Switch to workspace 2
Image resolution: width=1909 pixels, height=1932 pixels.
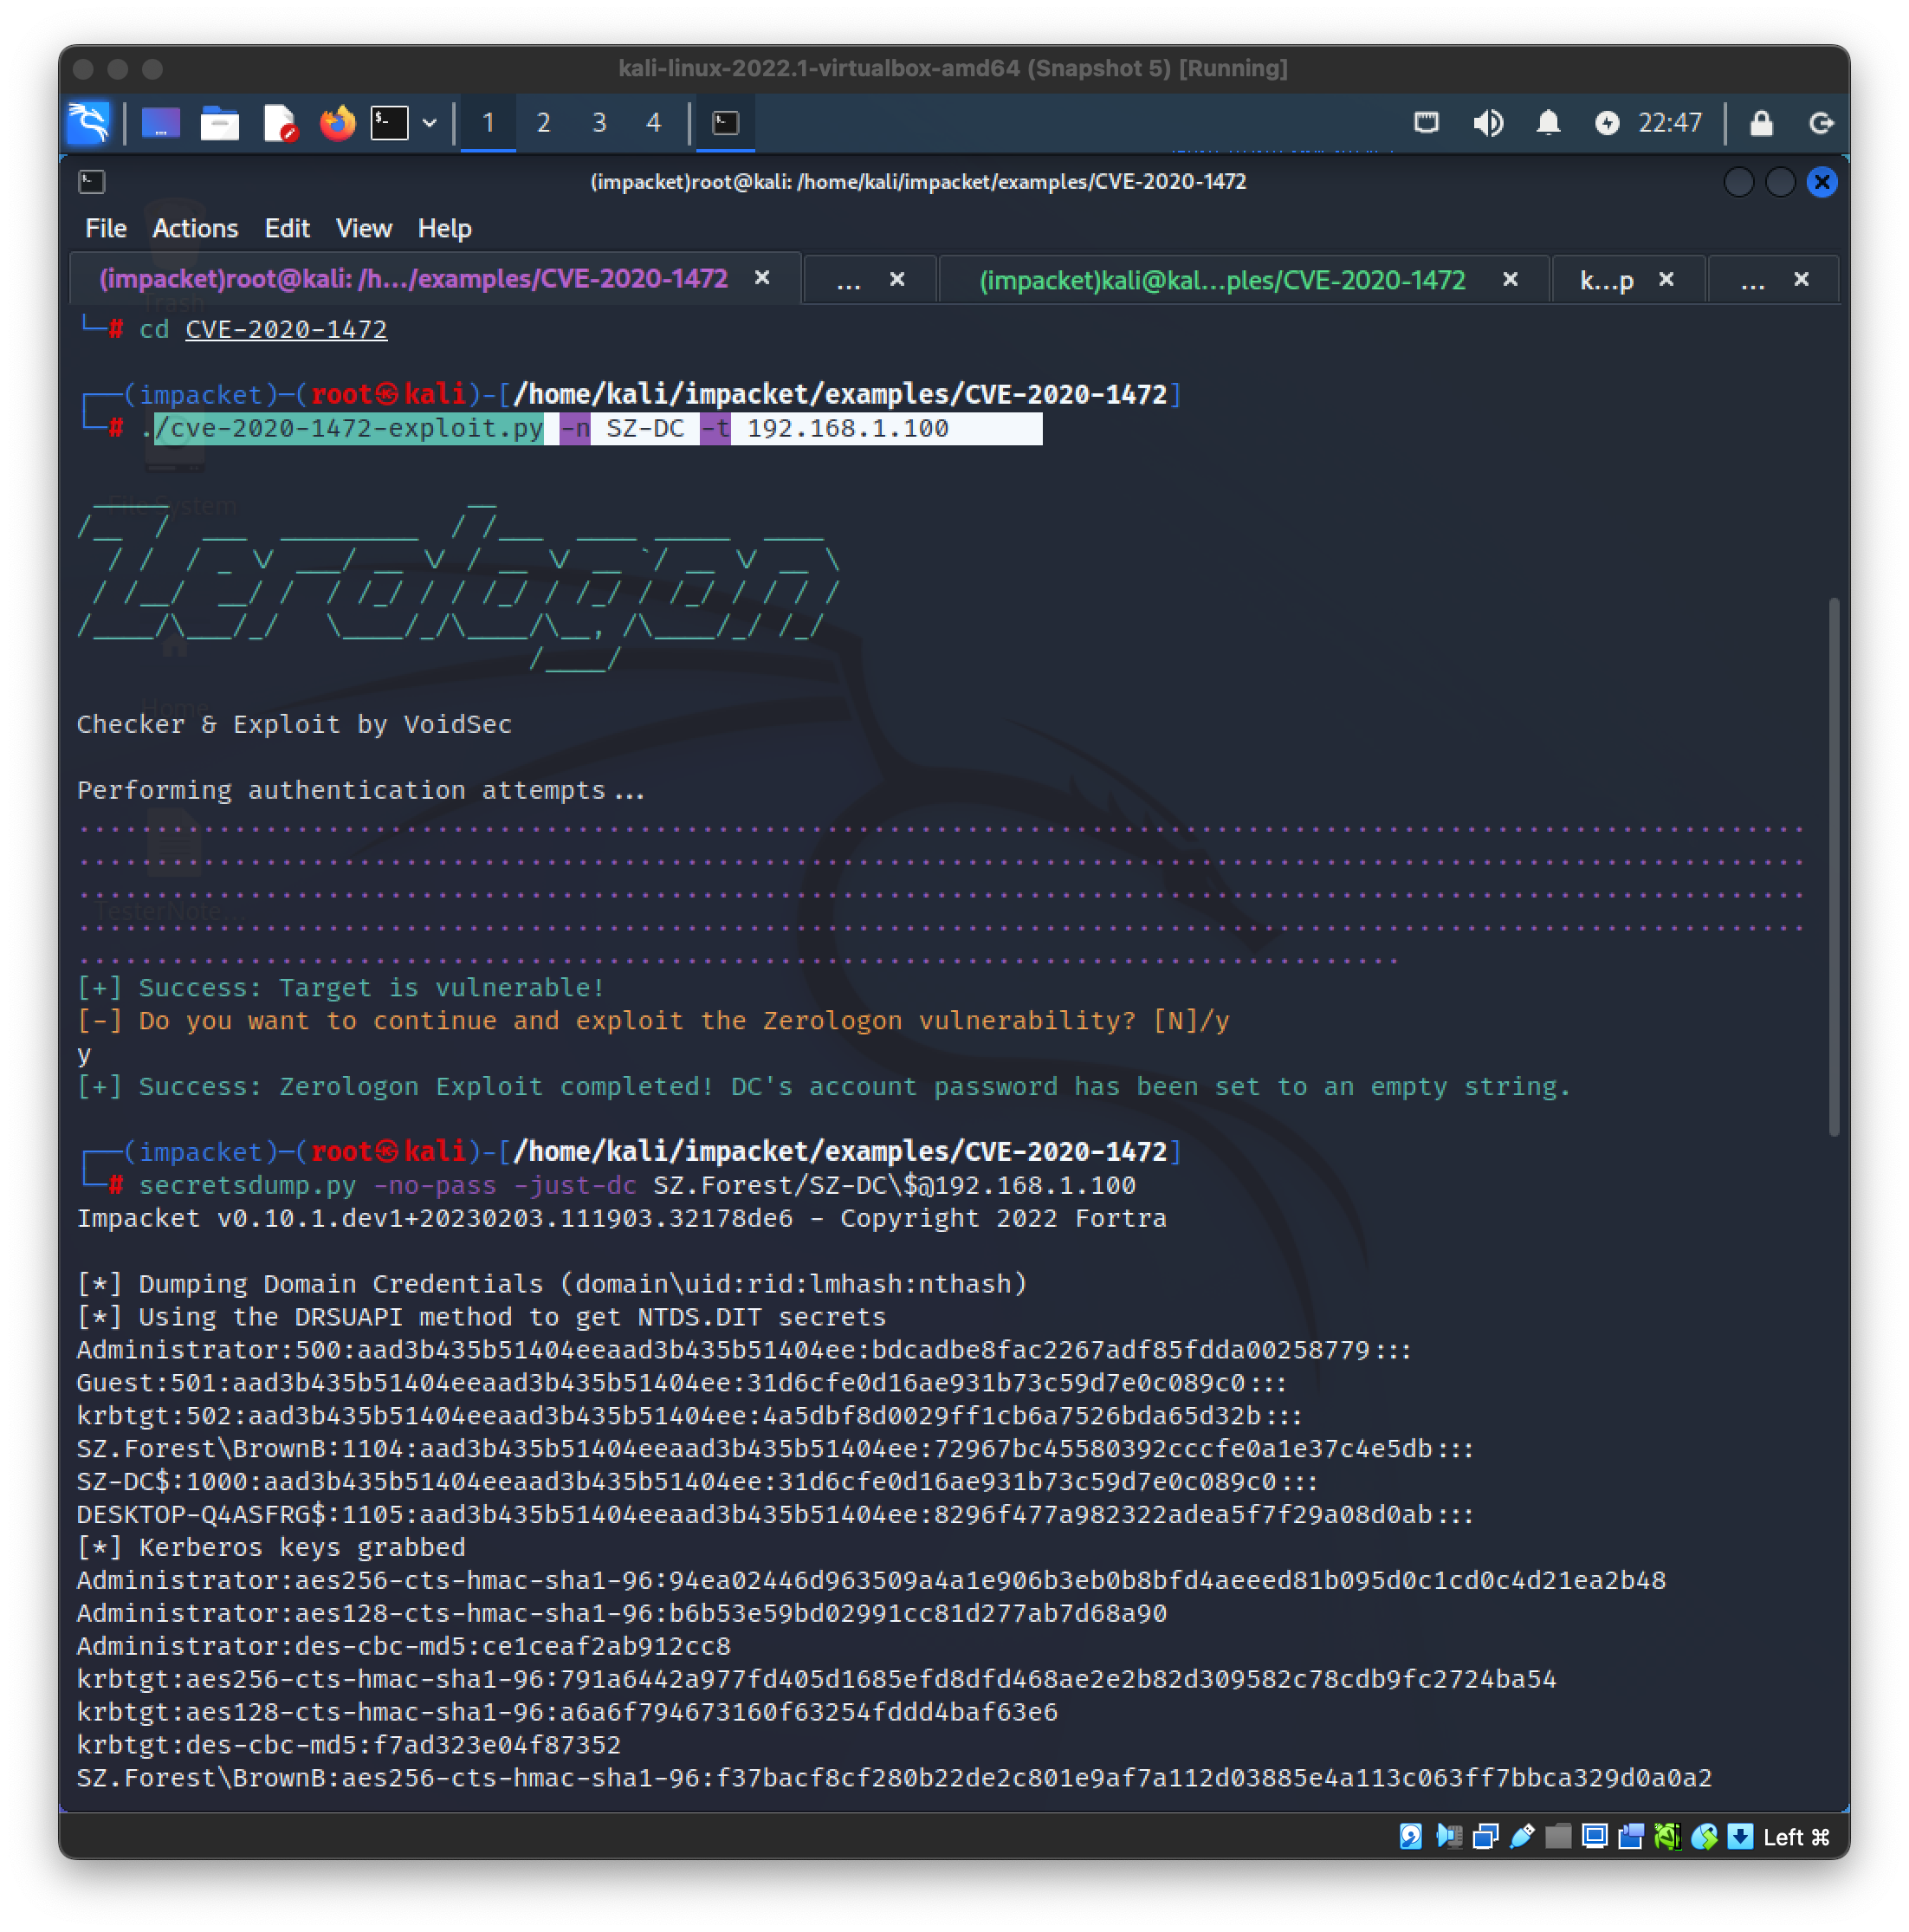(543, 123)
